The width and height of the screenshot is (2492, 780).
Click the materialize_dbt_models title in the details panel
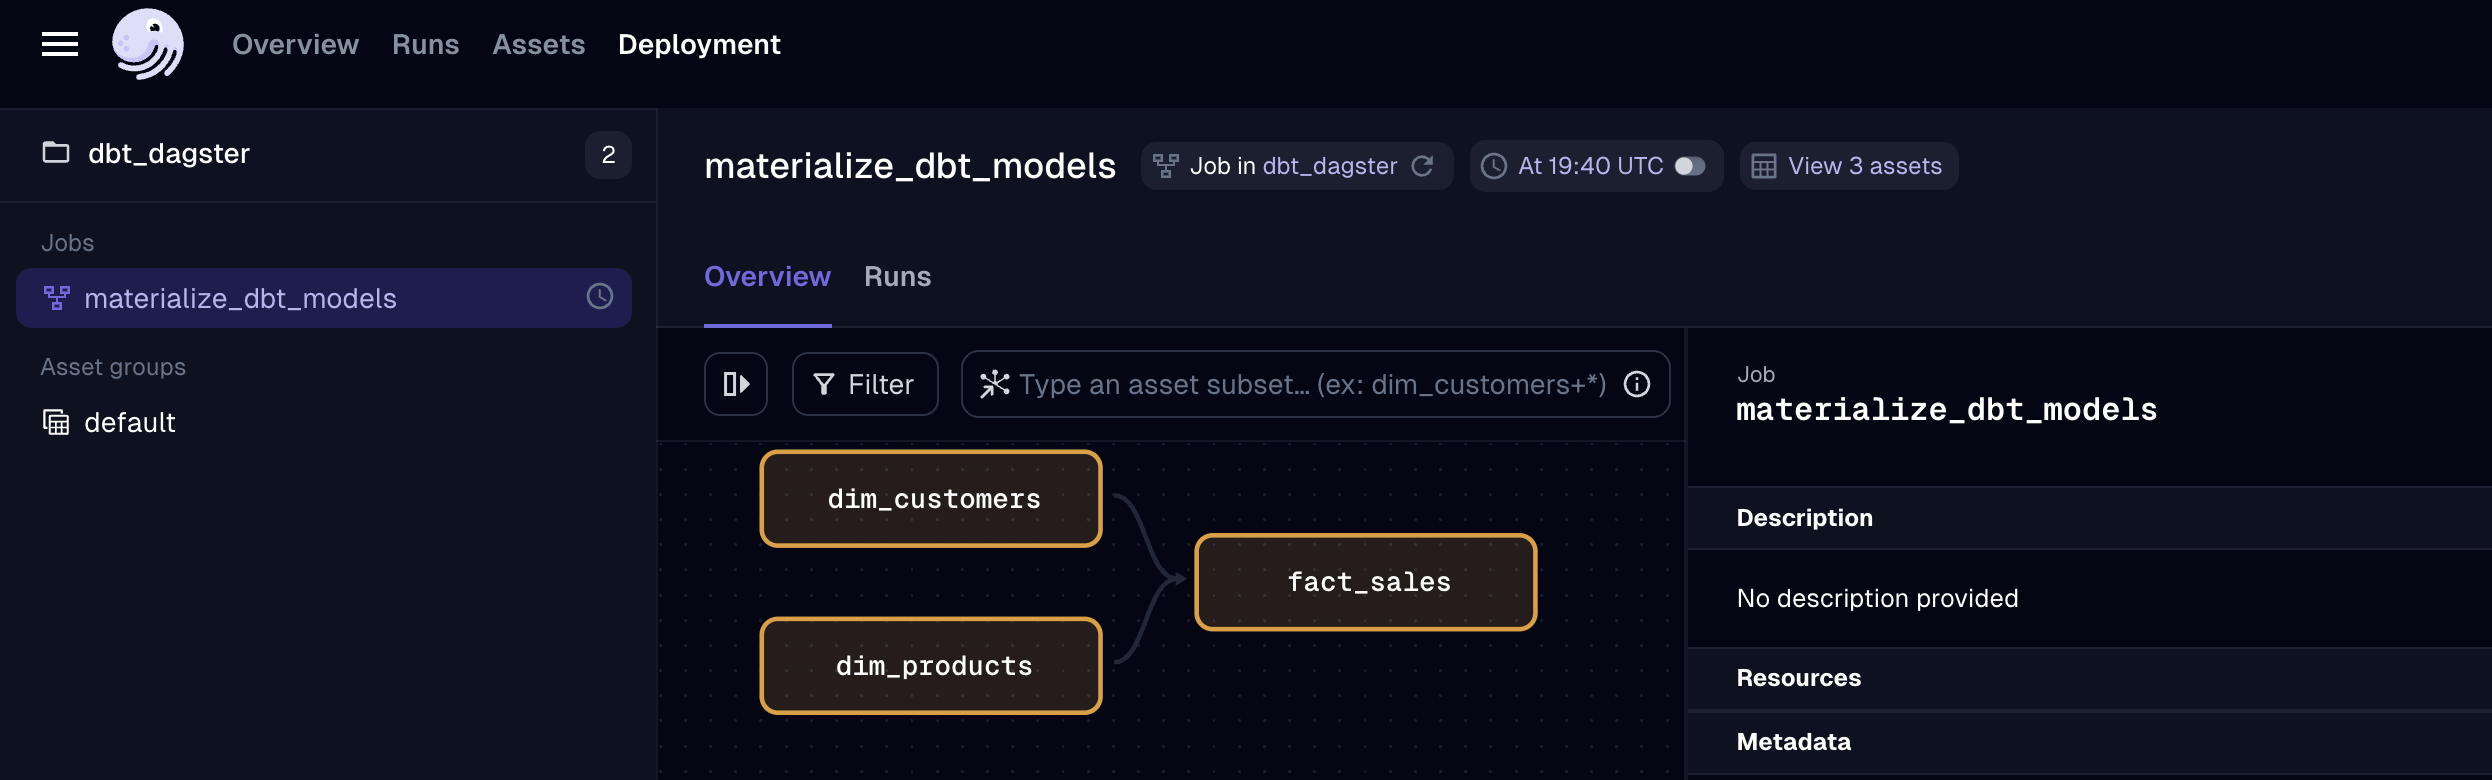(1946, 410)
